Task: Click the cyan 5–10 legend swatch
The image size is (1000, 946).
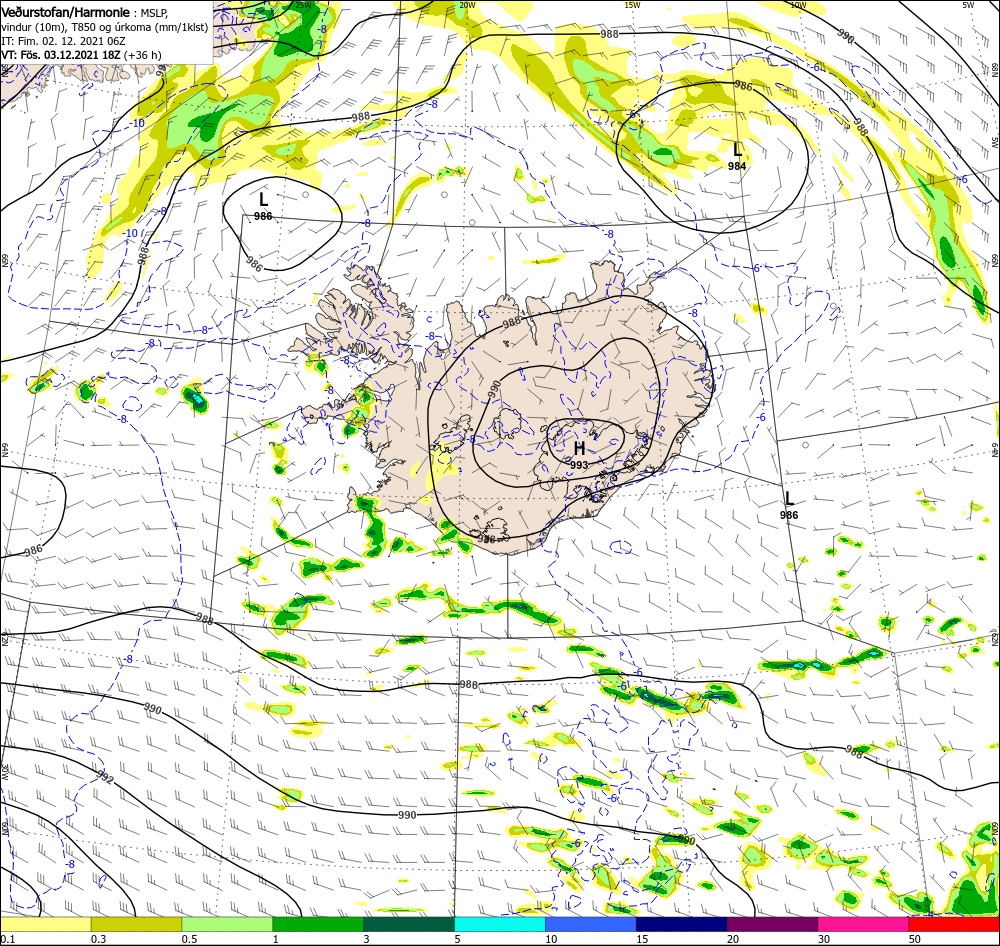Action: tap(500, 924)
